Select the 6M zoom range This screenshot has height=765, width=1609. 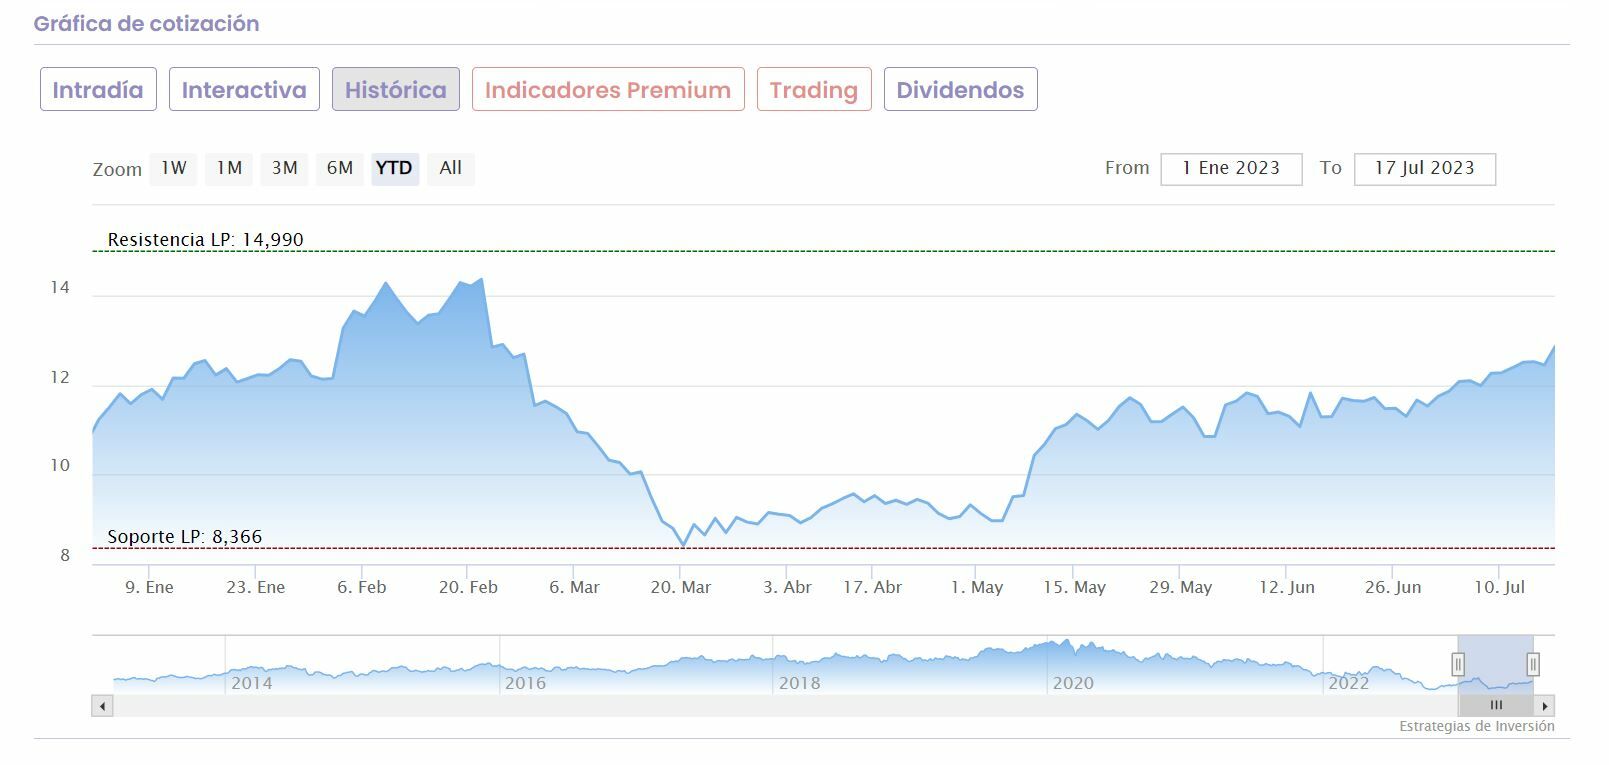point(340,169)
